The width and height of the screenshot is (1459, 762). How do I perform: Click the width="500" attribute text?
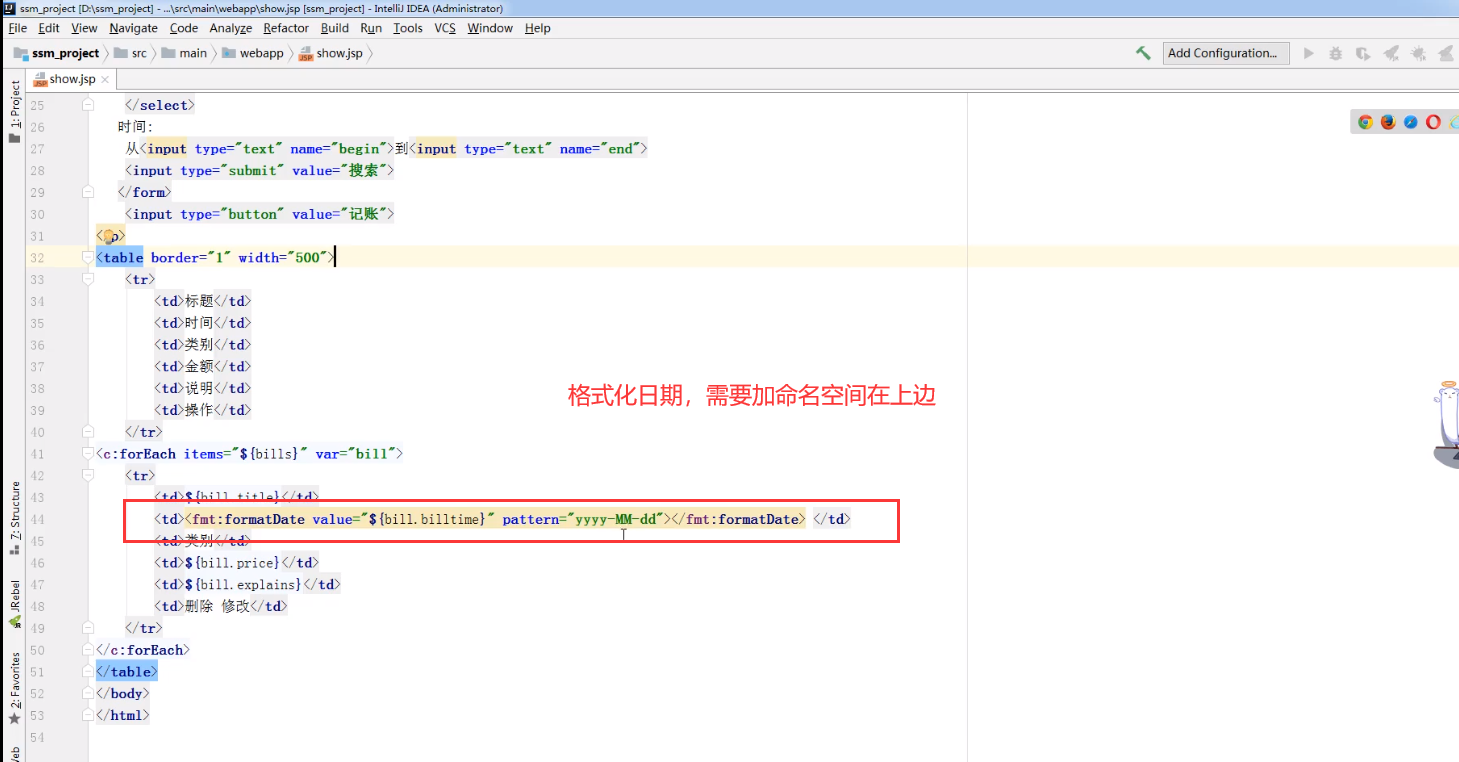click(283, 257)
